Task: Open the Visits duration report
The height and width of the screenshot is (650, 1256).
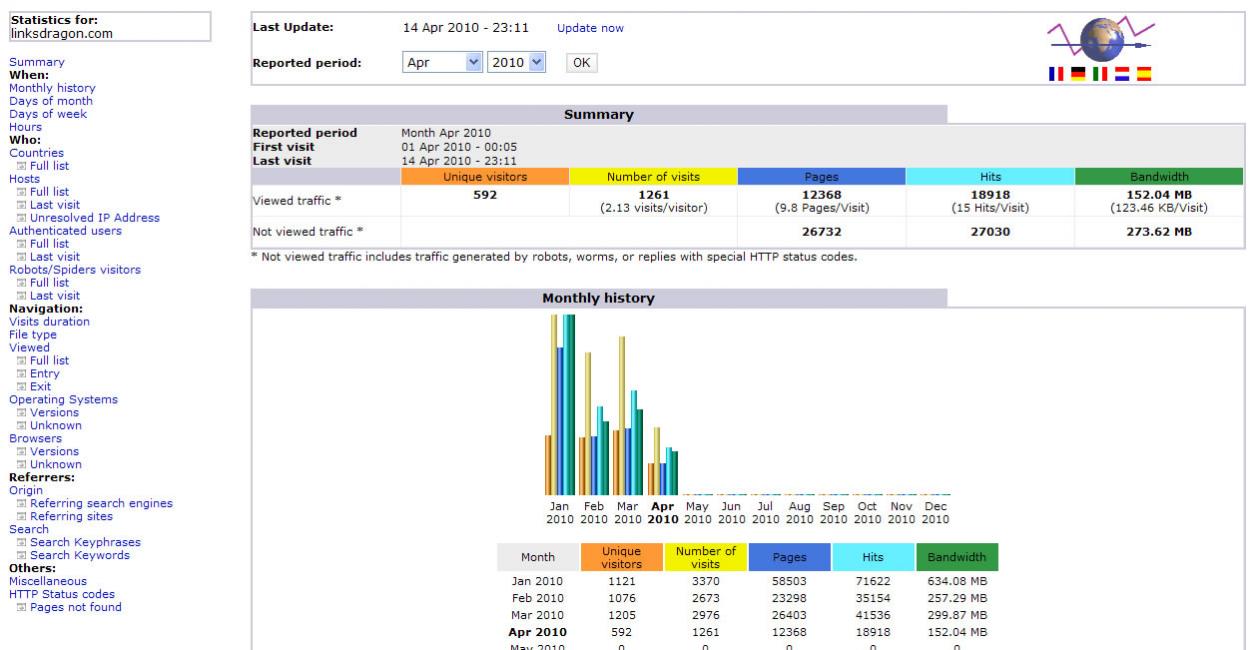Action: [x=49, y=322]
